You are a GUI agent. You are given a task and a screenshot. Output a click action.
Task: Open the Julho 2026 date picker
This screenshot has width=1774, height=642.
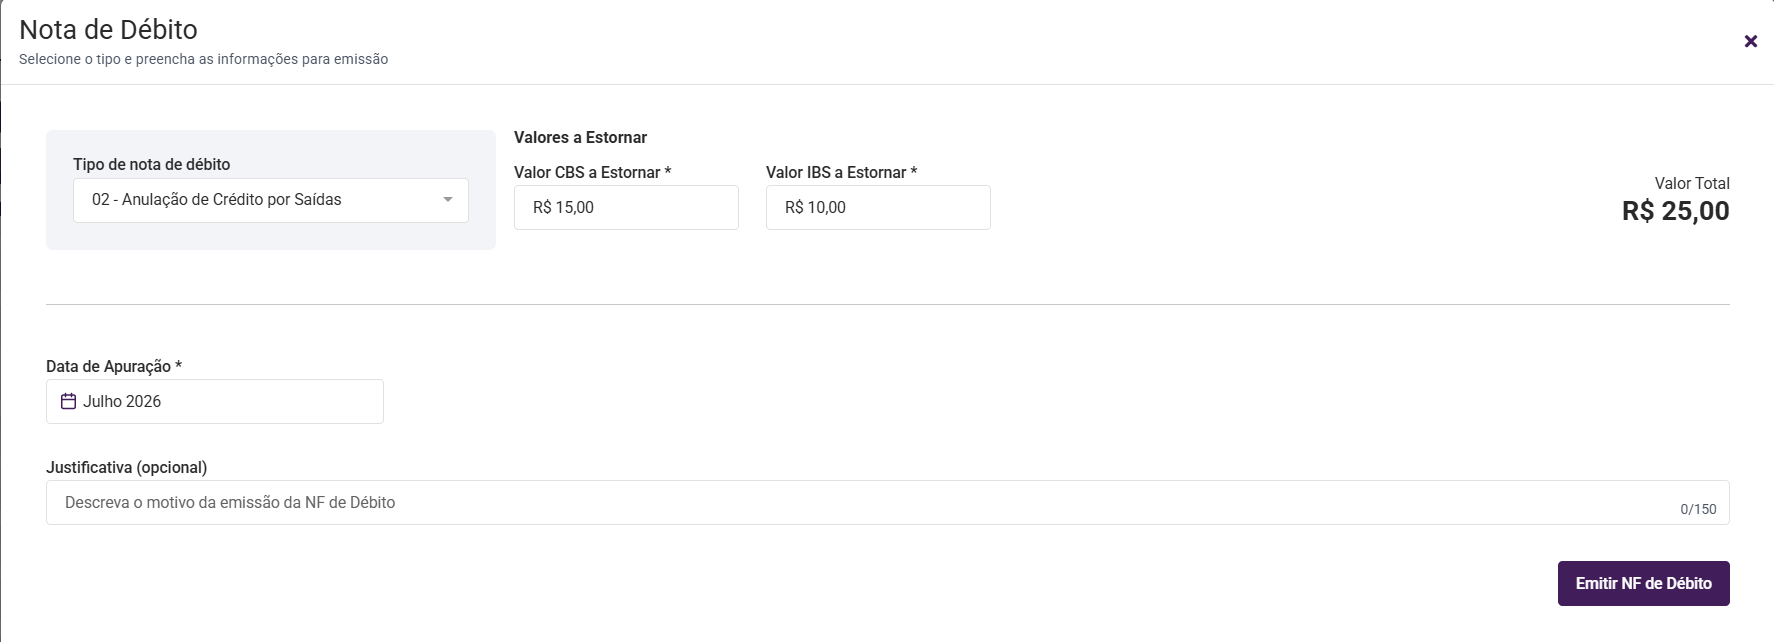[215, 401]
